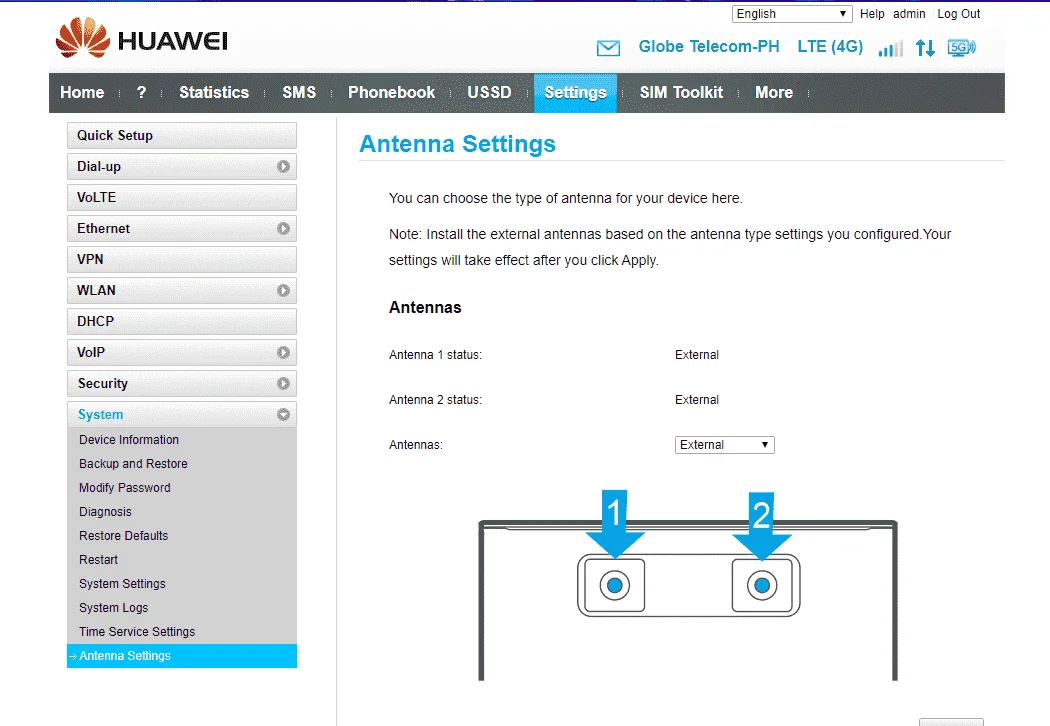
Task: Open Time Service Settings page
Action: pyautogui.click(x=137, y=632)
